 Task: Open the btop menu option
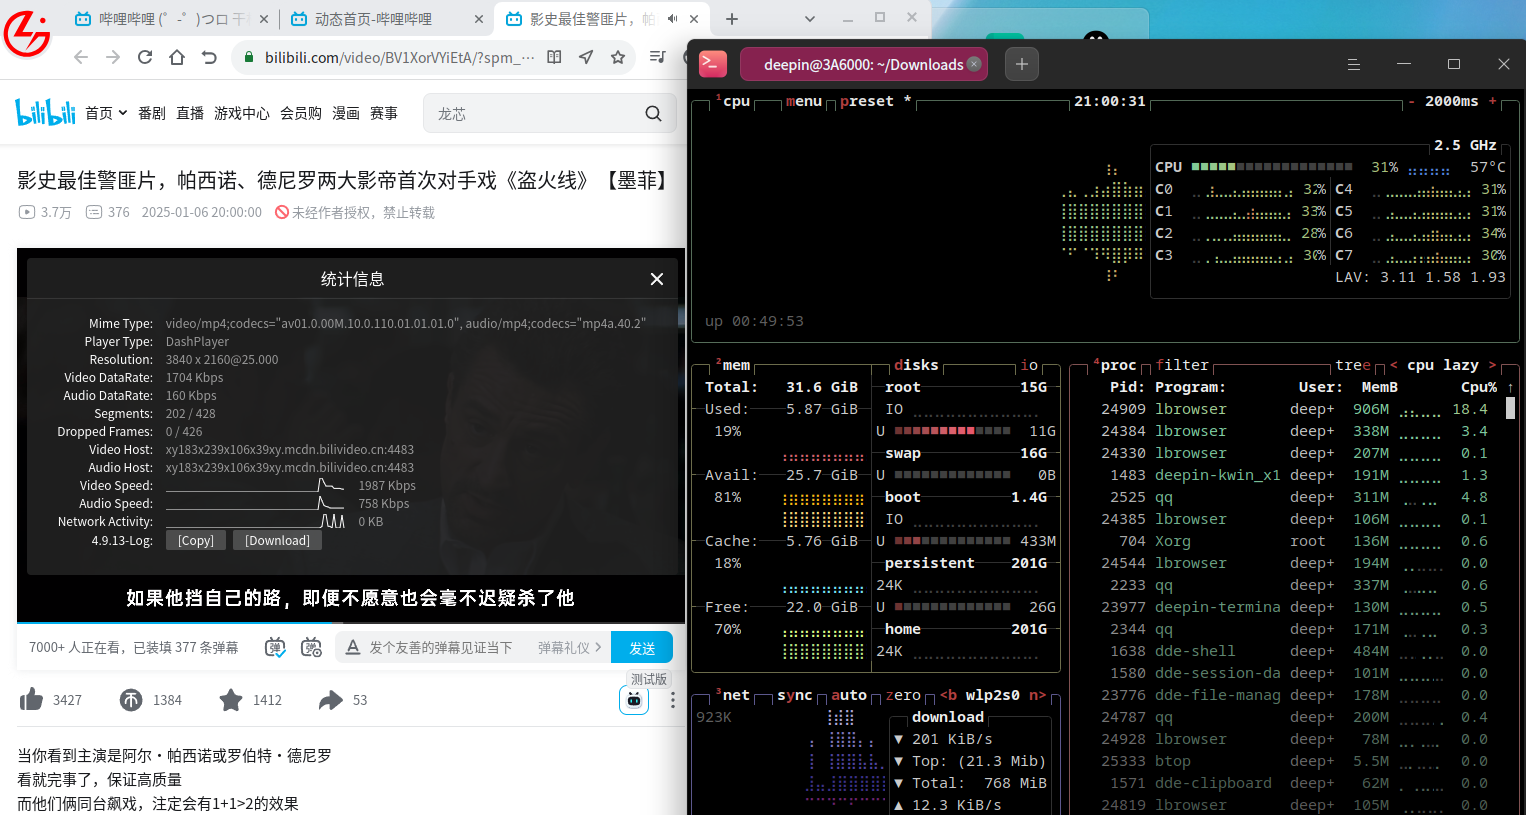(804, 101)
